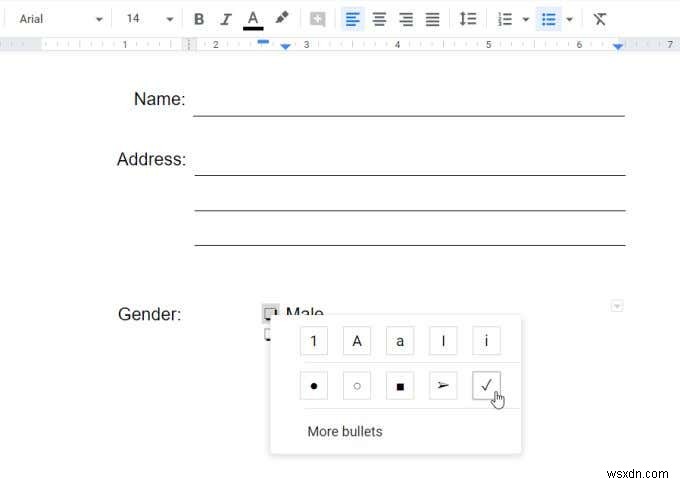Click the small dropdown arrow right of Gender row
The image size is (680, 484).
(x=617, y=306)
